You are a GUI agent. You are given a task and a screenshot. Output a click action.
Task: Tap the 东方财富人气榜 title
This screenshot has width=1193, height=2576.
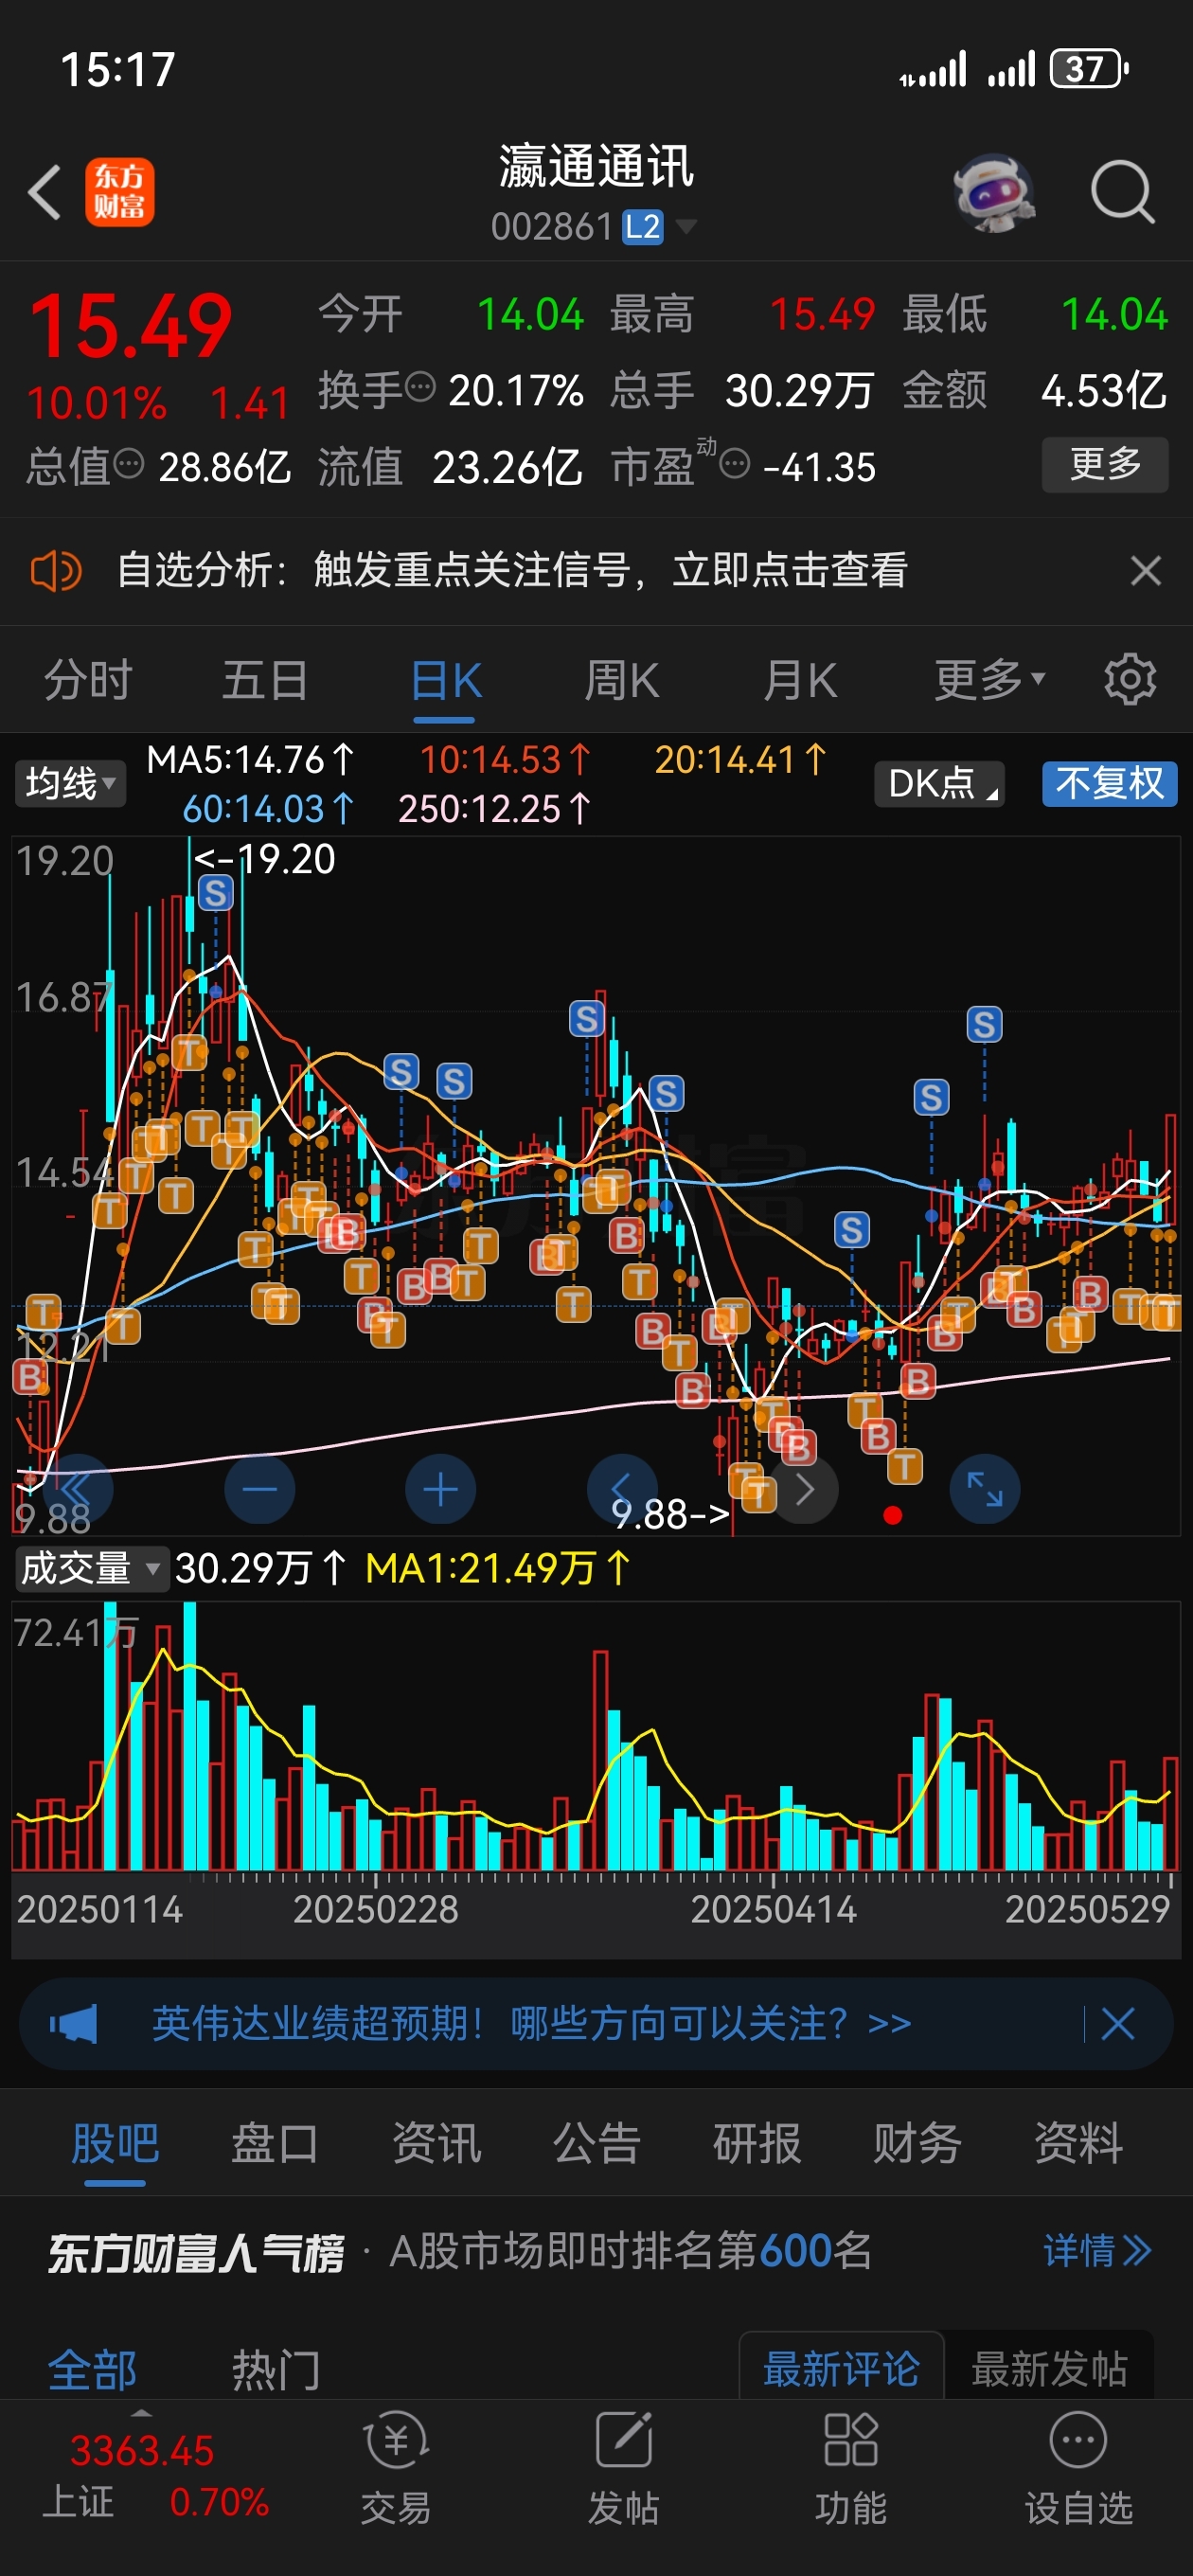pyautogui.click(x=196, y=2253)
